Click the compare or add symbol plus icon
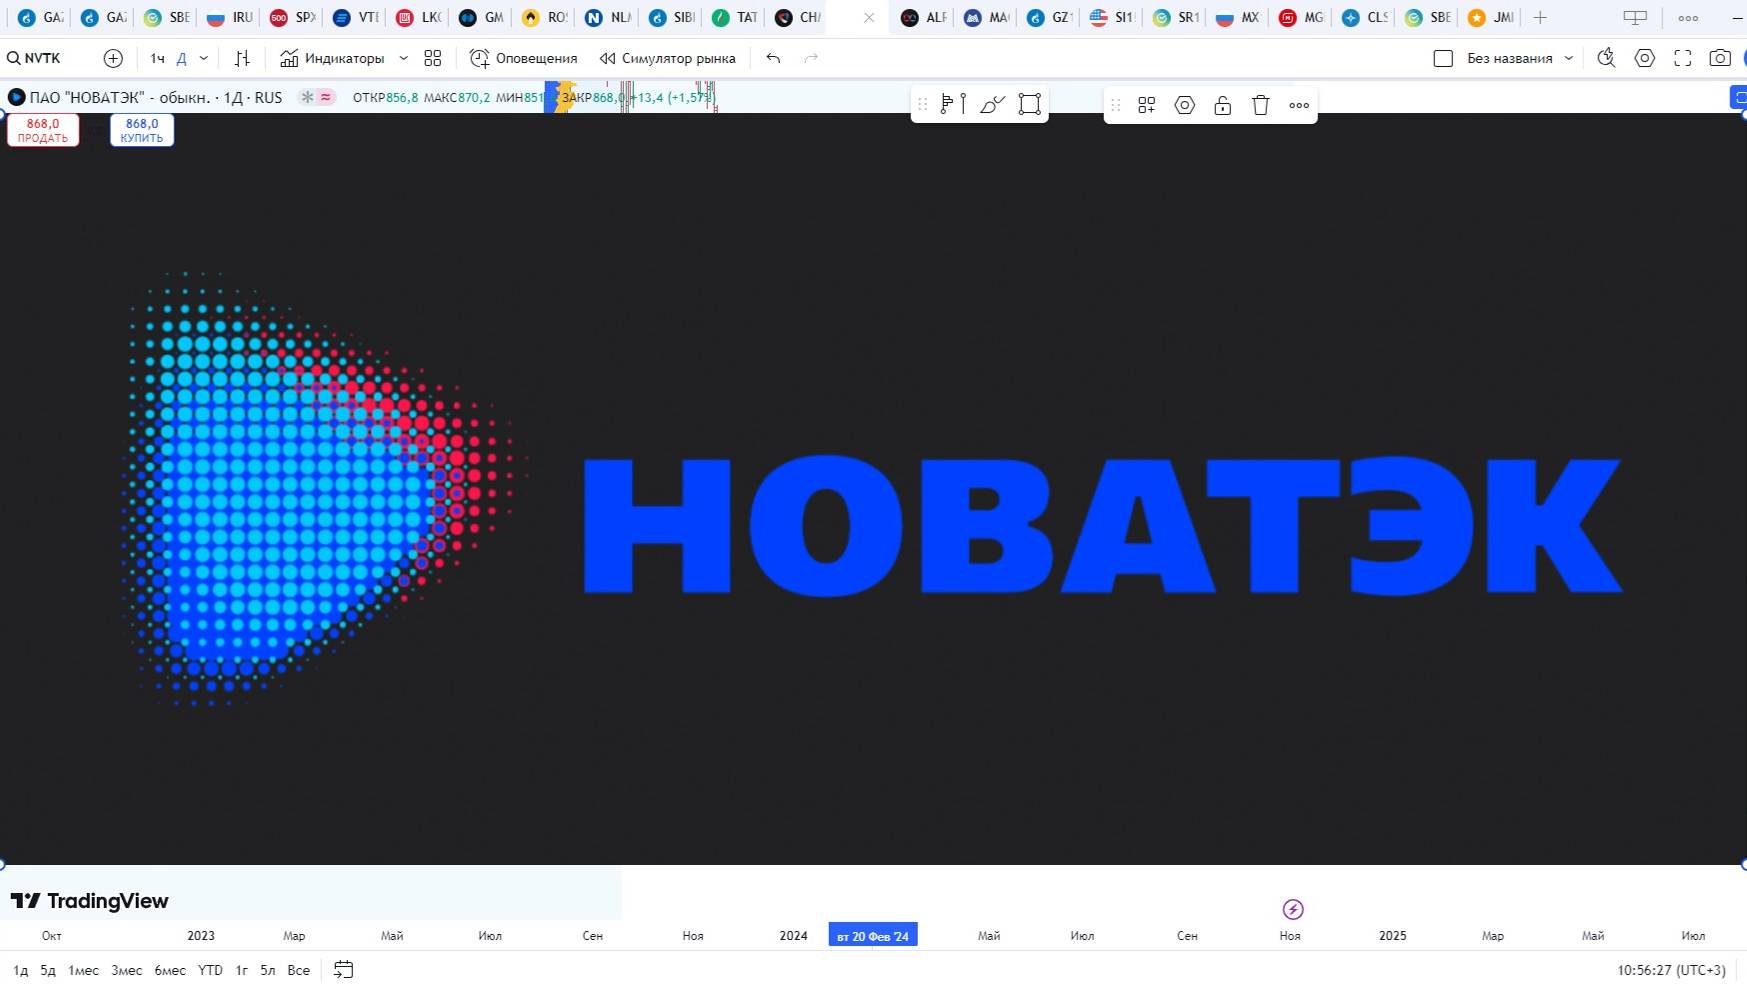This screenshot has width=1747, height=984. tap(113, 58)
